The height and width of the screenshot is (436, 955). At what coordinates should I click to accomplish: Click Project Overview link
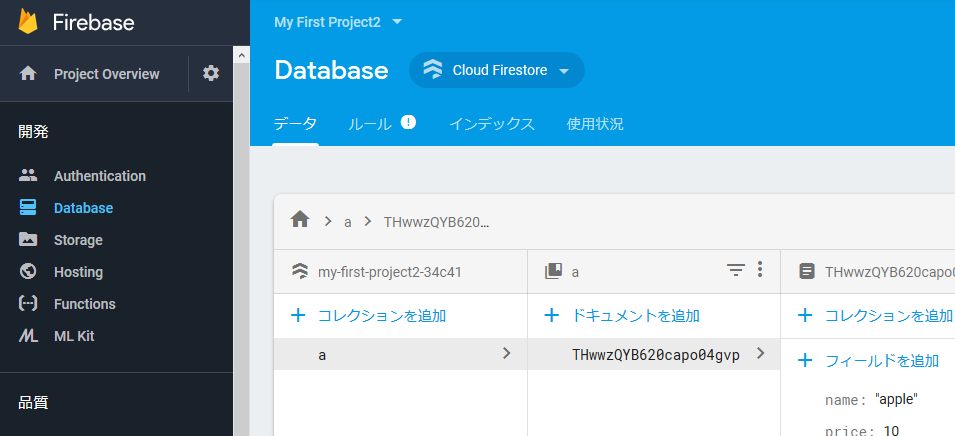tap(107, 74)
